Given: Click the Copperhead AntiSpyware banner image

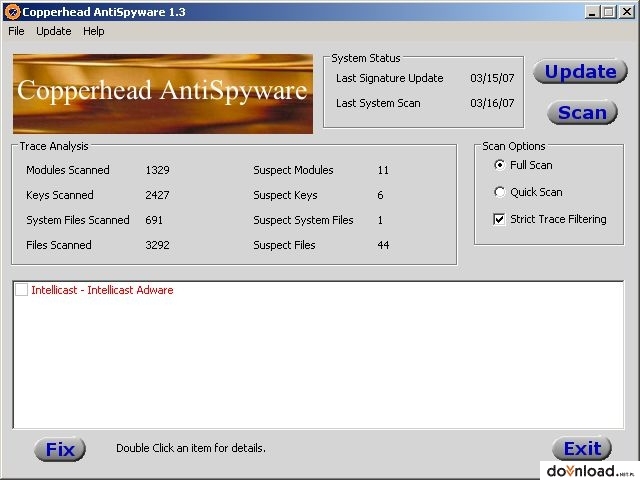Looking at the screenshot, I should [163, 93].
